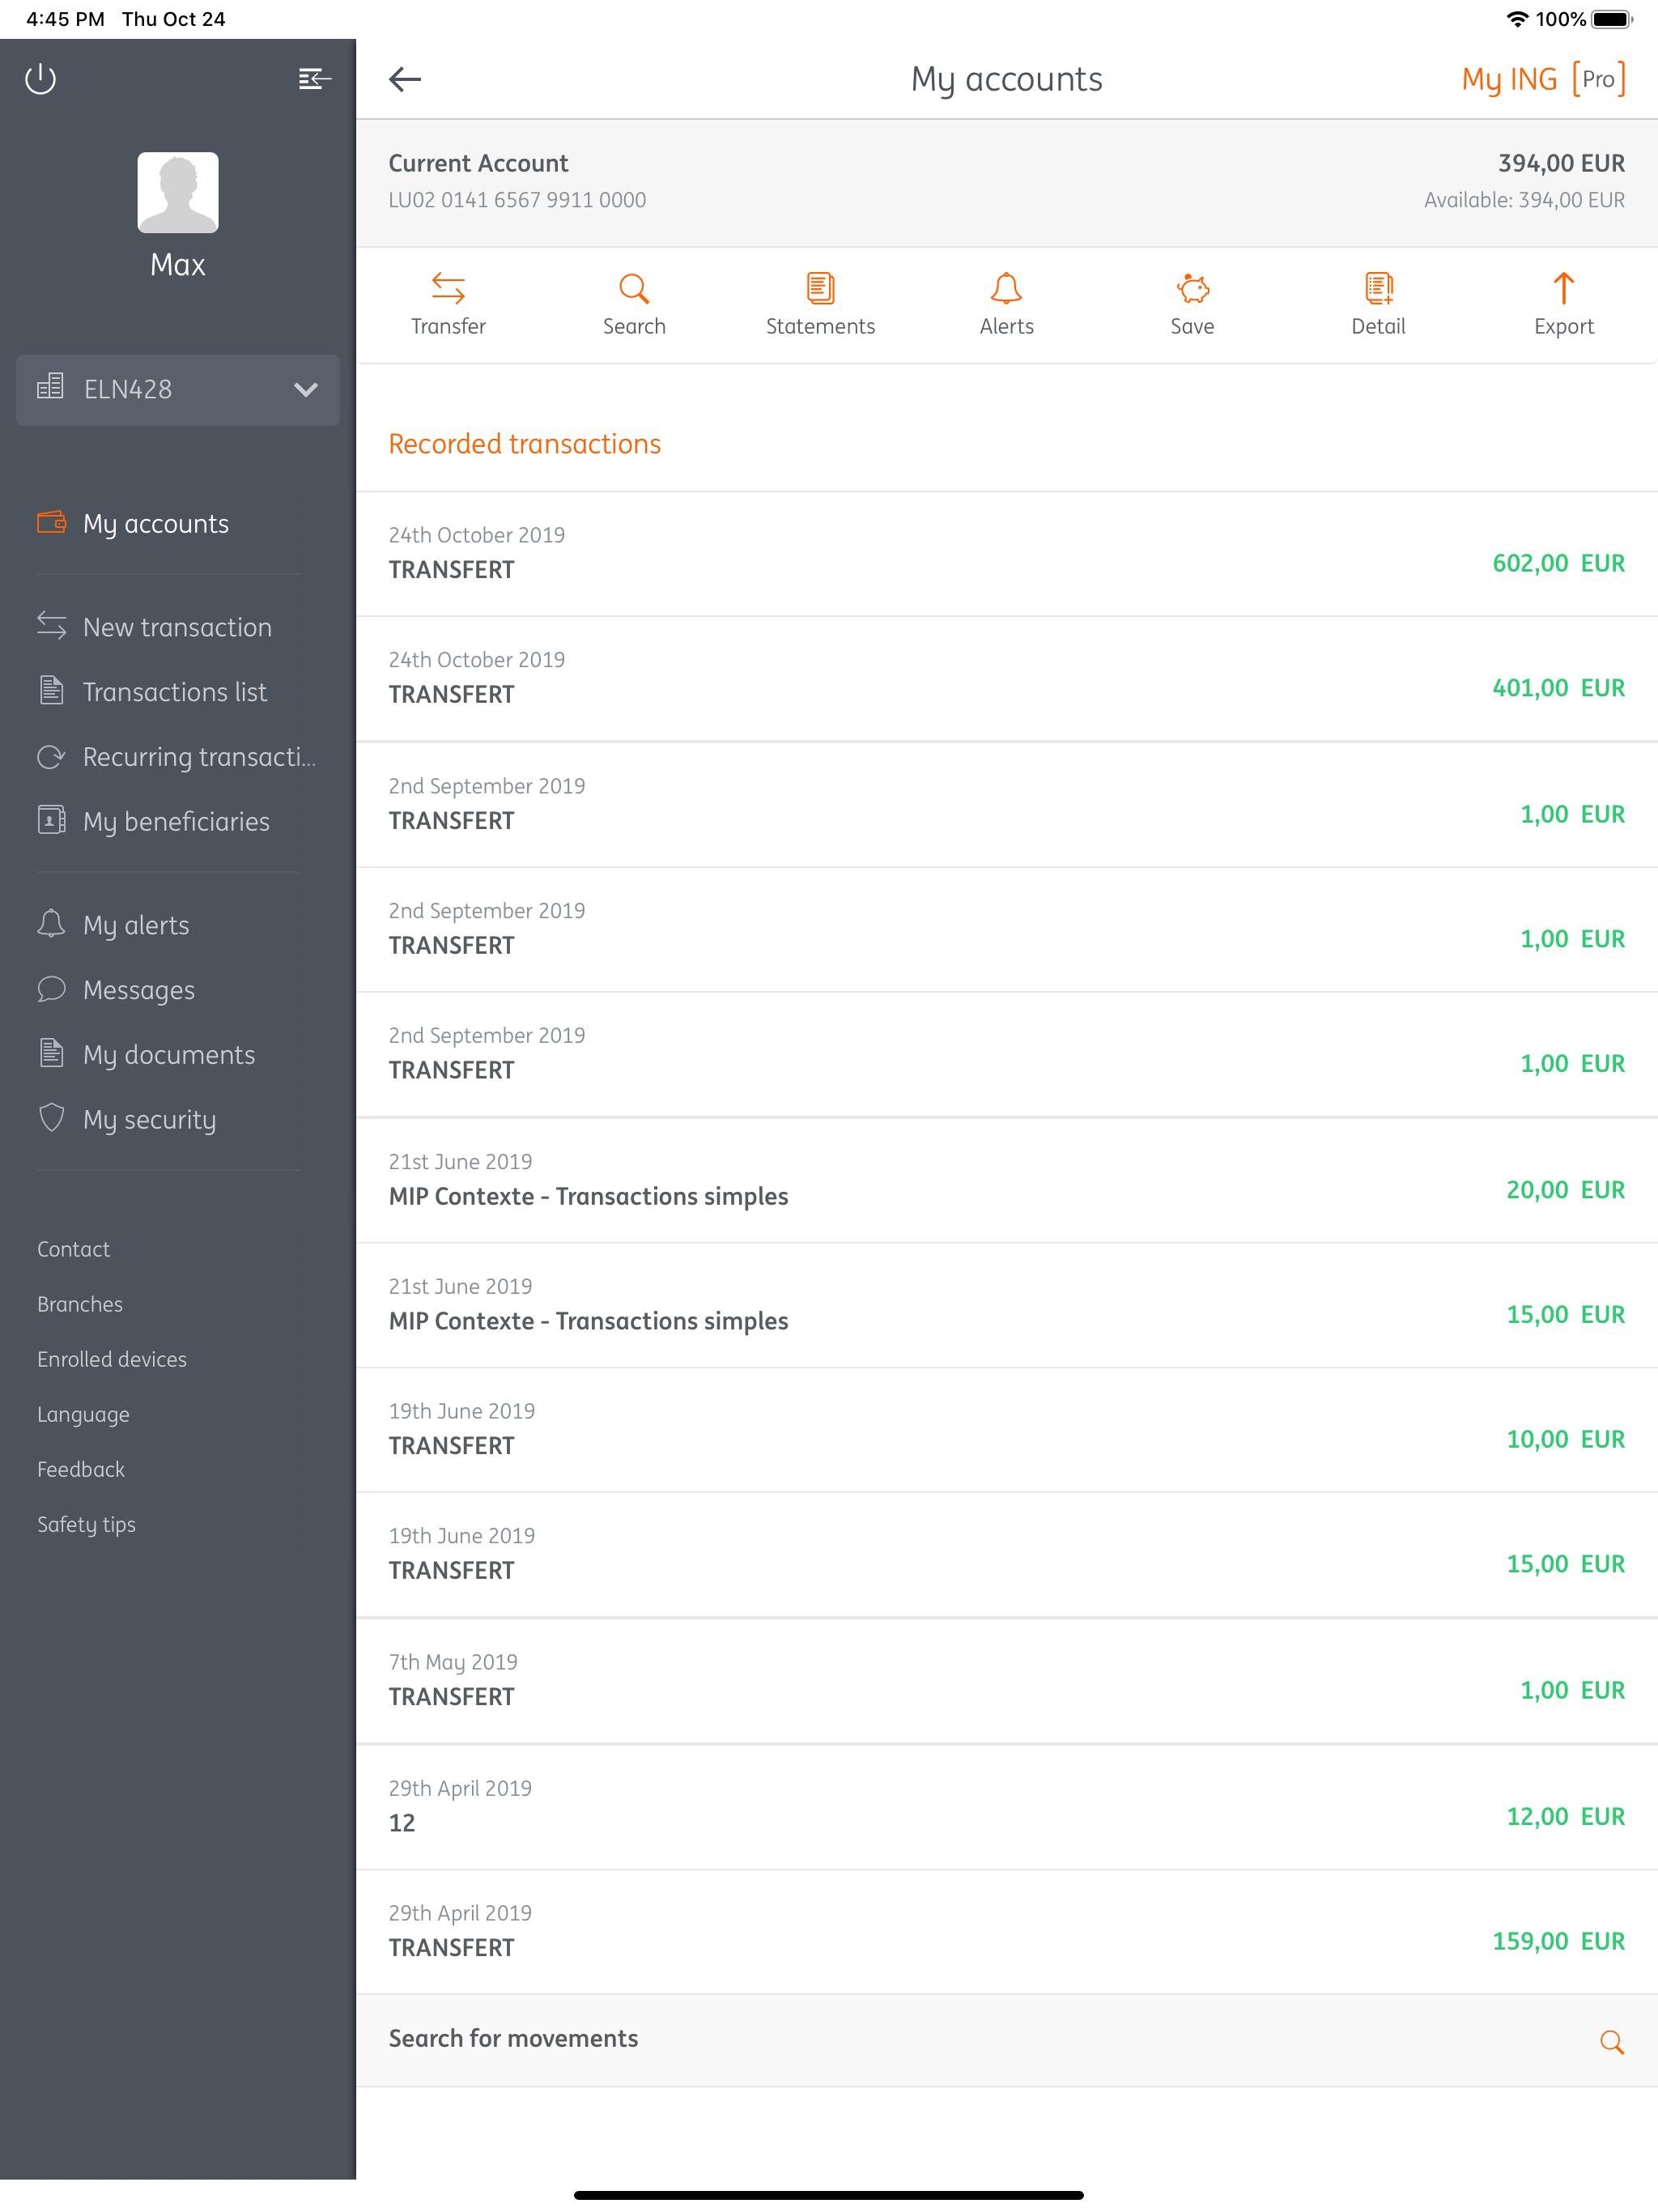
Task: Select the My beneficiaries menu item
Action: (x=176, y=821)
